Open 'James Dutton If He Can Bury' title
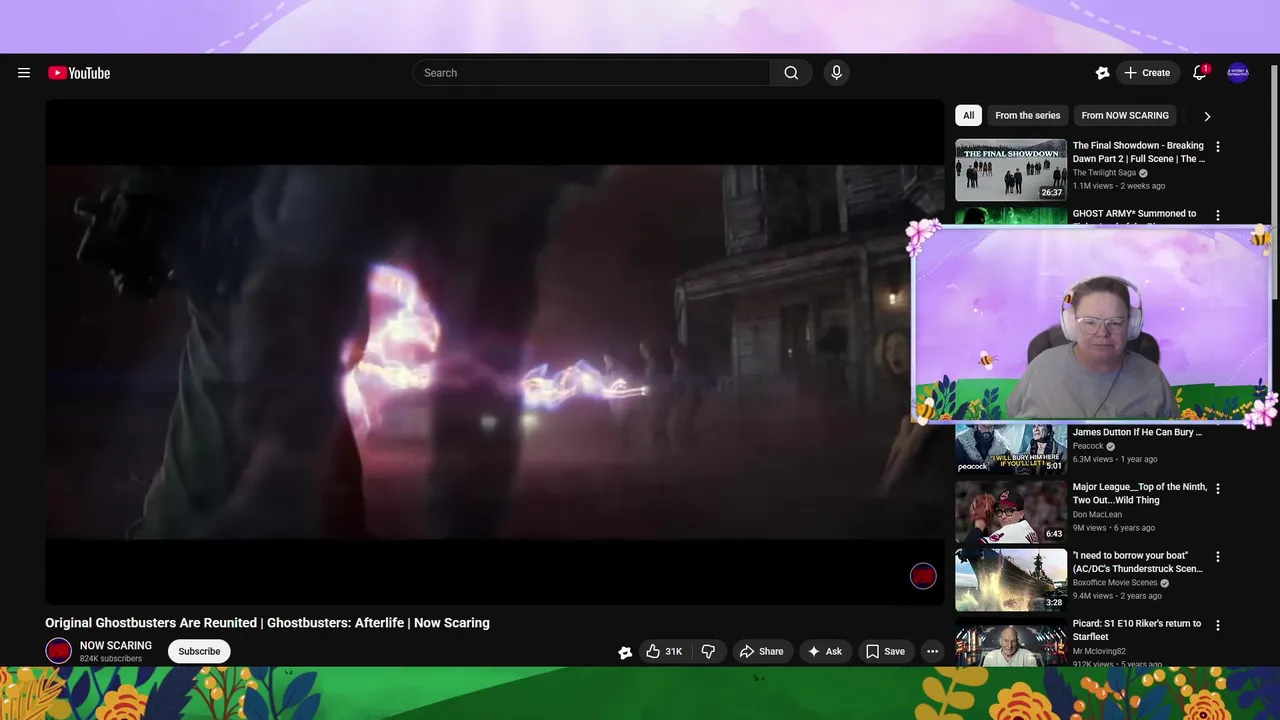This screenshot has height=720, width=1280. coord(1137,433)
